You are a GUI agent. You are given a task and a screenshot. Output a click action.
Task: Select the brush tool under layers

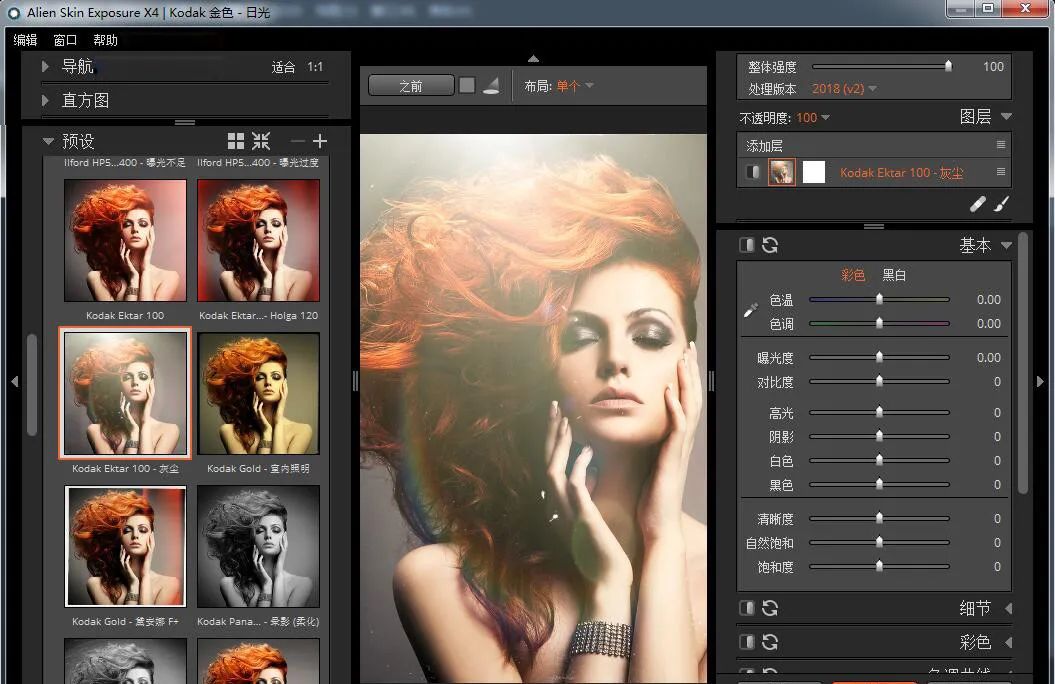point(1001,203)
